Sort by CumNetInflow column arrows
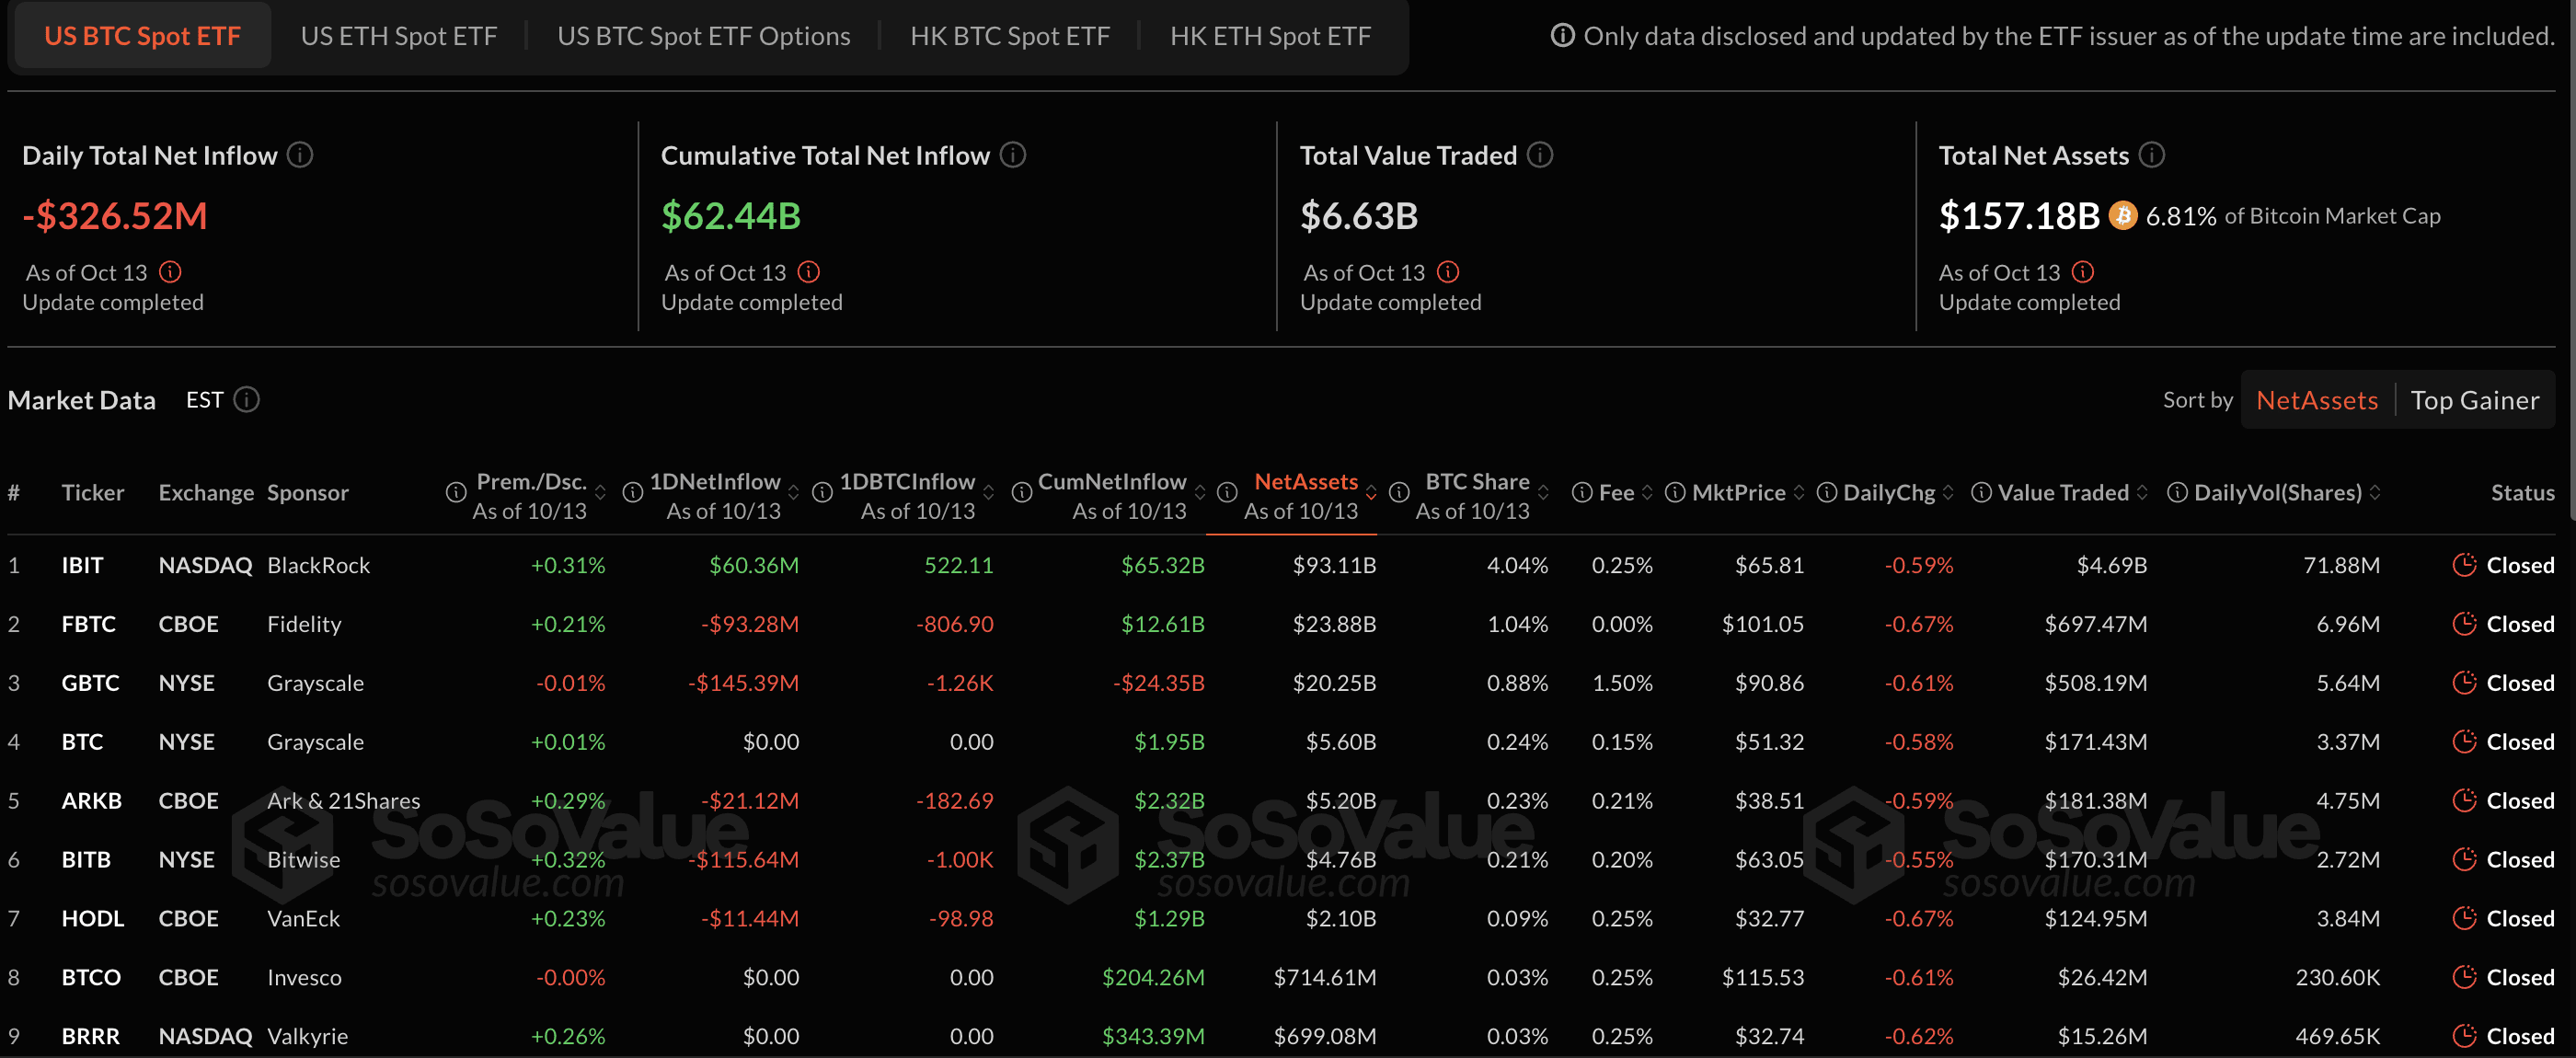The height and width of the screenshot is (1058, 2576). (1200, 493)
